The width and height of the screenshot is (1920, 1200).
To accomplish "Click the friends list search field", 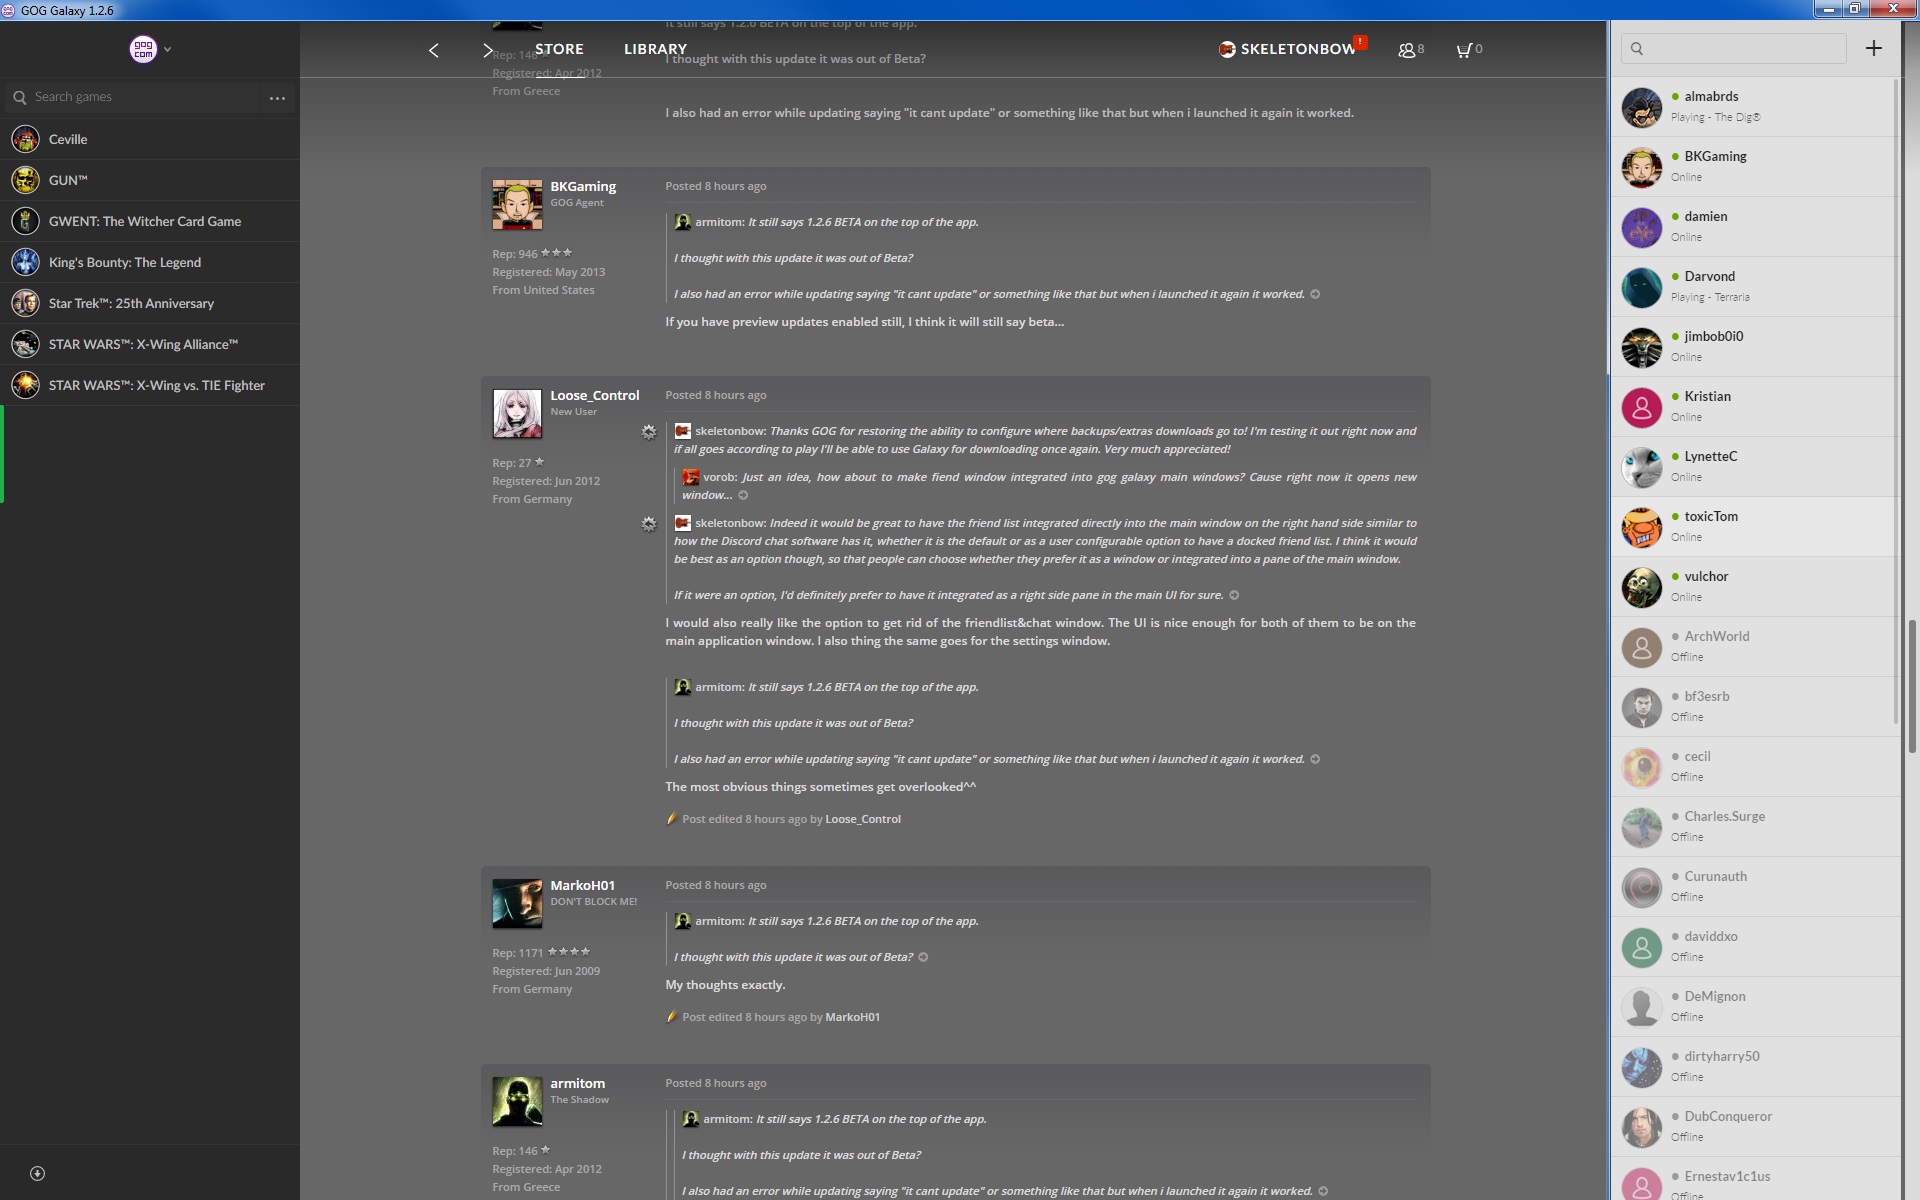I will 1734,48.
